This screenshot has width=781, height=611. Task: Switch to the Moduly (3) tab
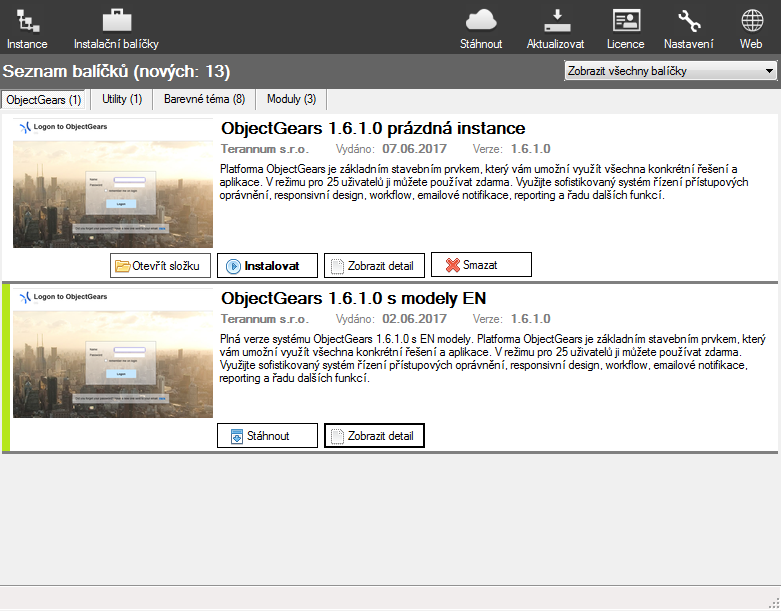coord(291,99)
